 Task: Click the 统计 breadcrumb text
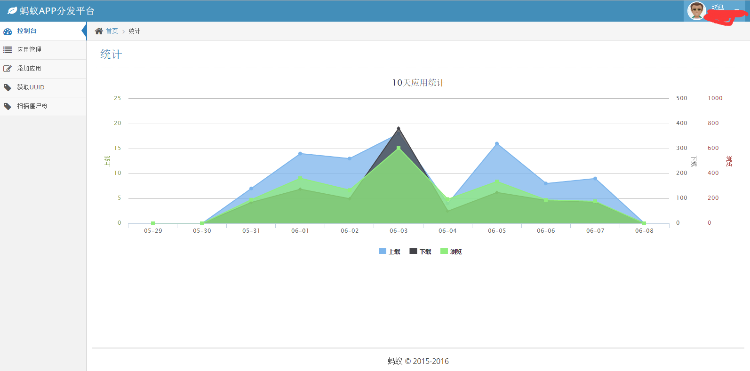[134, 31]
